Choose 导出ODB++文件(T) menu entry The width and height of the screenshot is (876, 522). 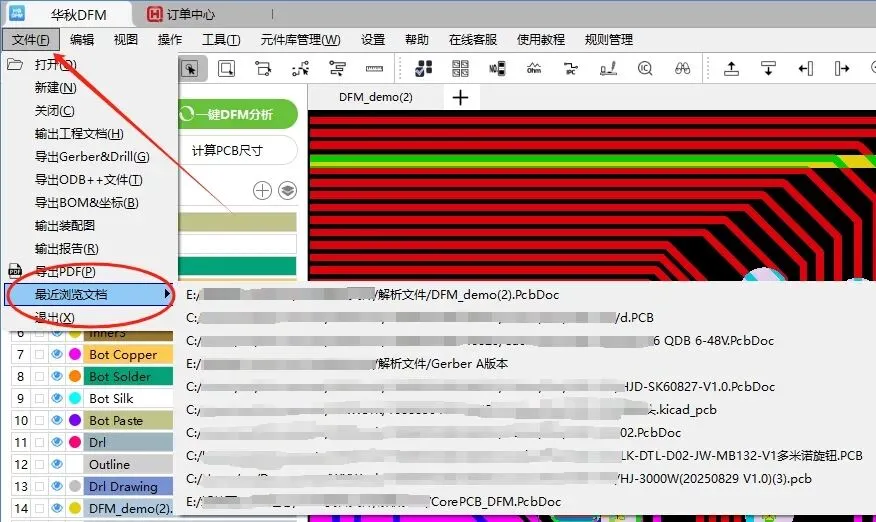tap(89, 179)
